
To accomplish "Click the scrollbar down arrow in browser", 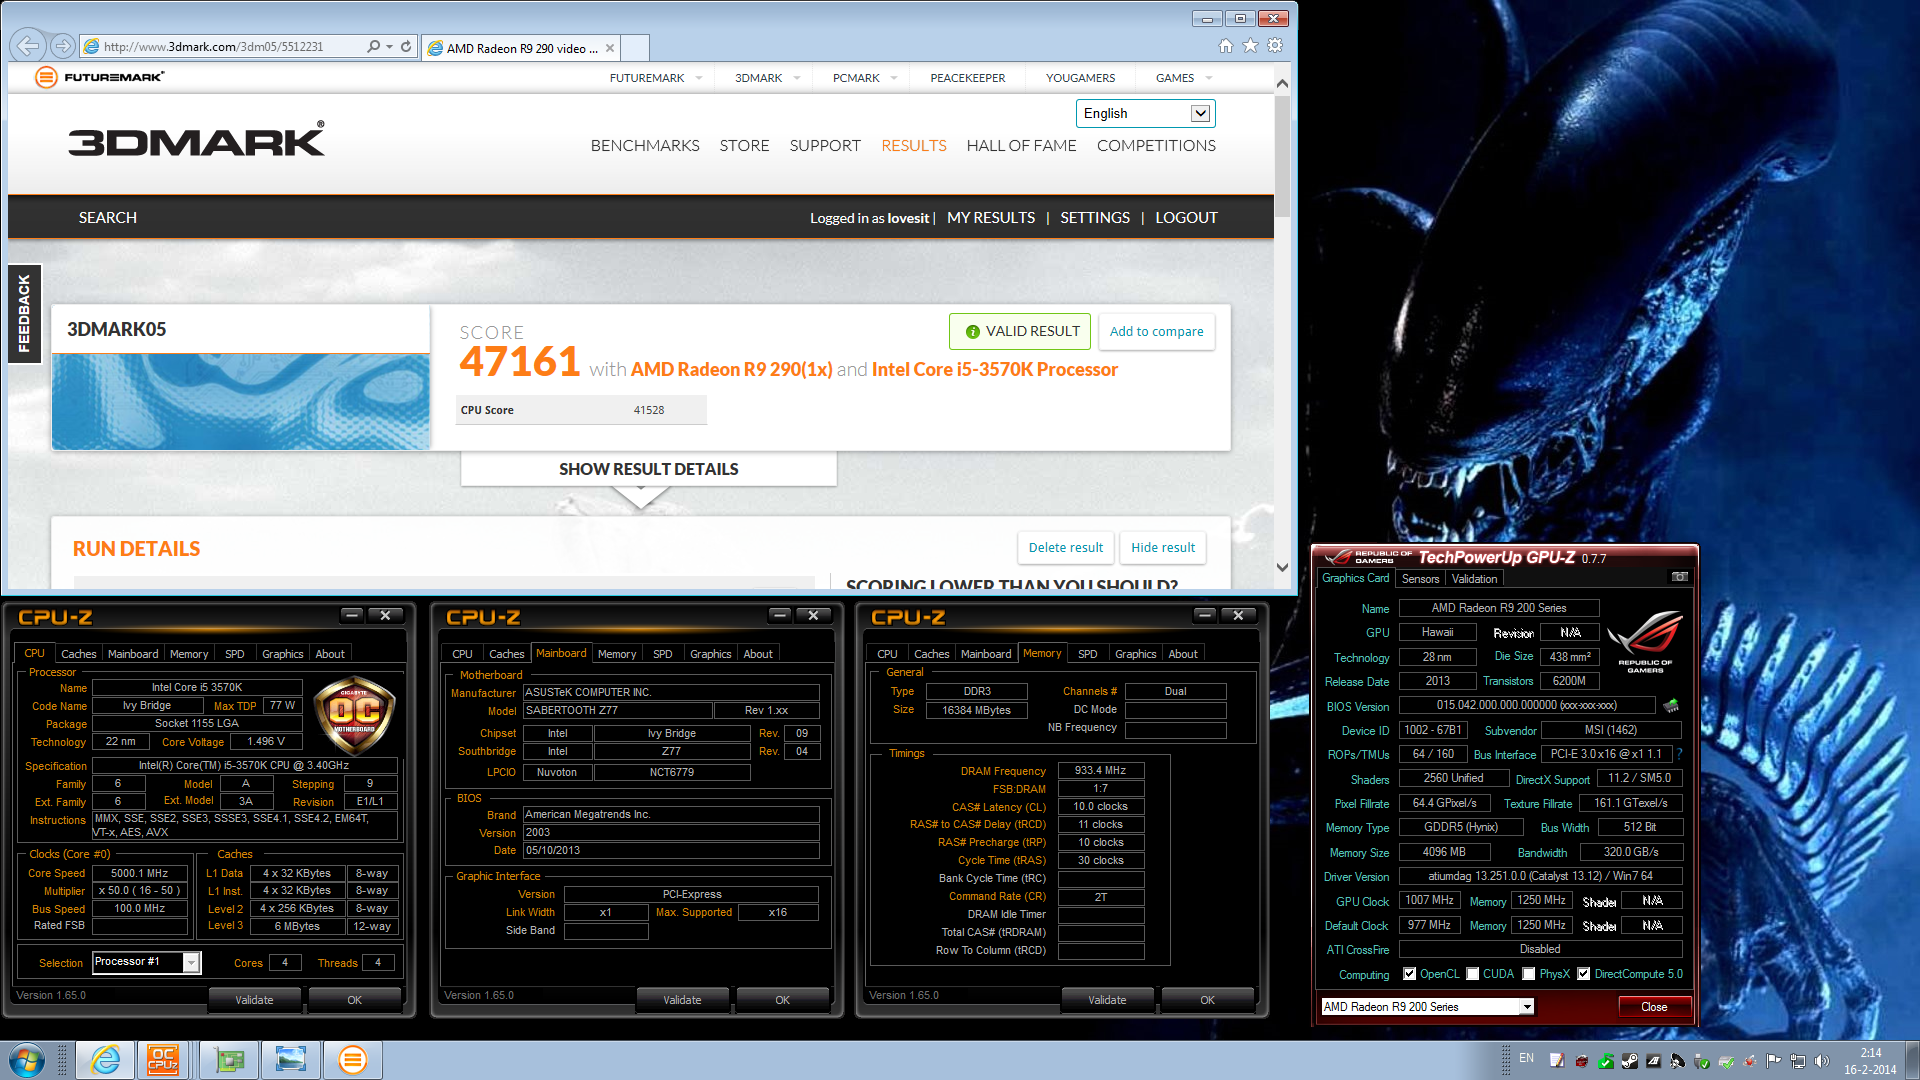I will pyautogui.click(x=1282, y=568).
